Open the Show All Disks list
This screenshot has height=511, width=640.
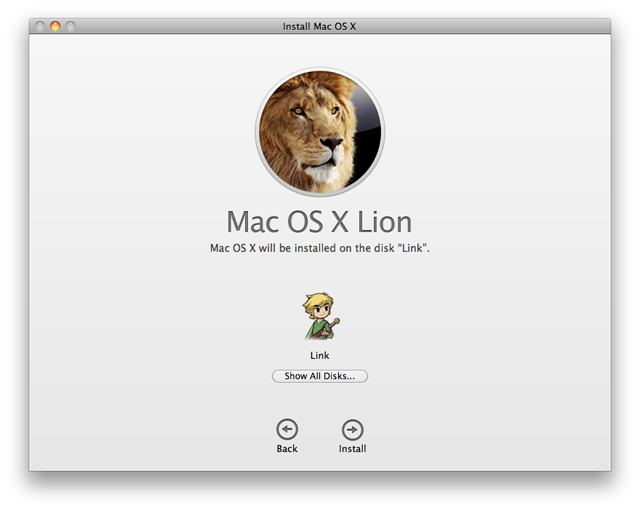pyautogui.click(x=320, y=376)
